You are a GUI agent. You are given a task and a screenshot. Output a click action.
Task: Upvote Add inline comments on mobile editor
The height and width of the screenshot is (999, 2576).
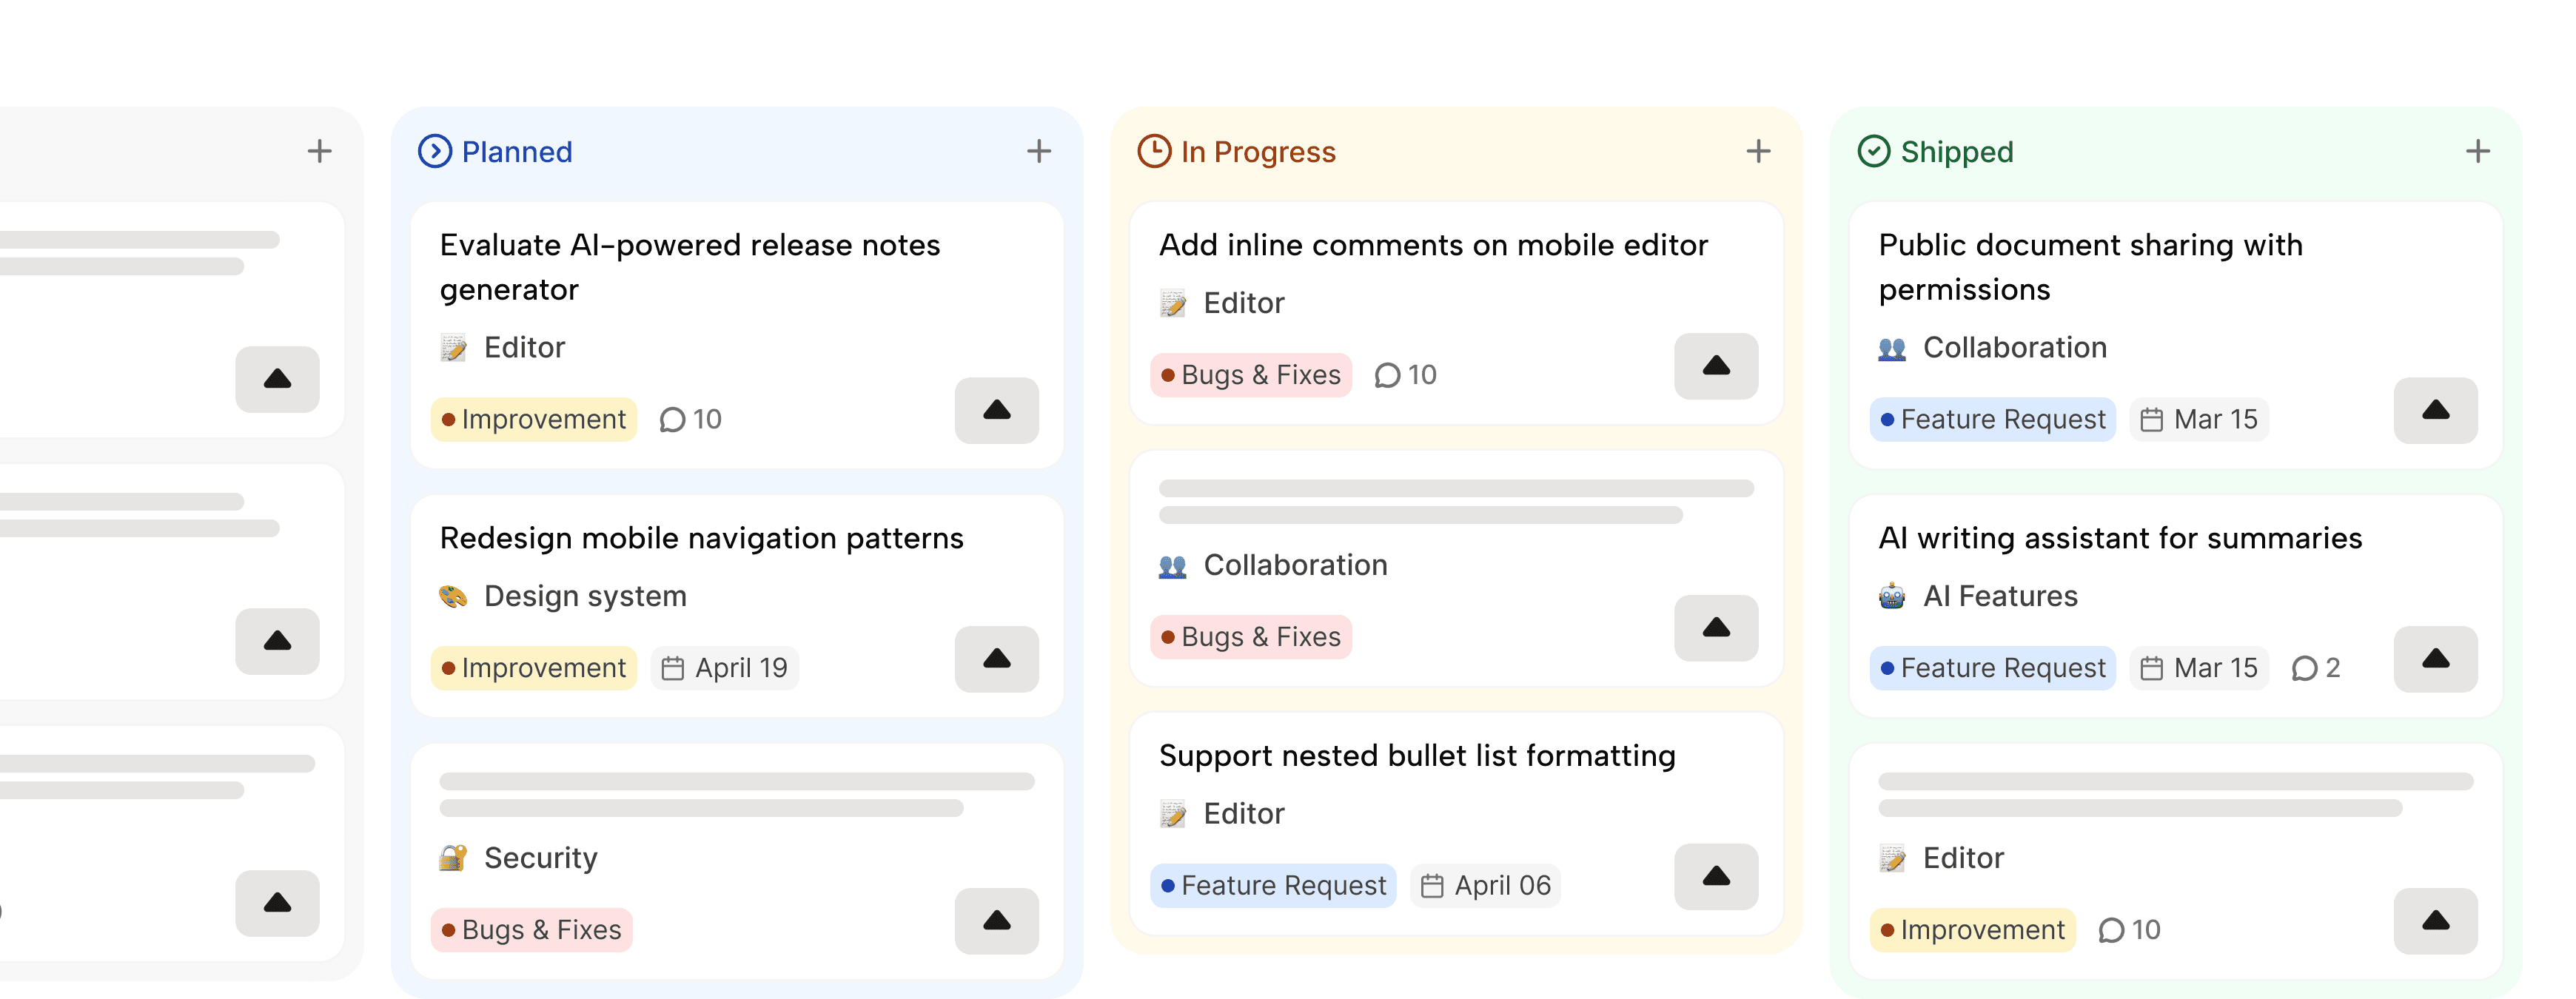1715,366
